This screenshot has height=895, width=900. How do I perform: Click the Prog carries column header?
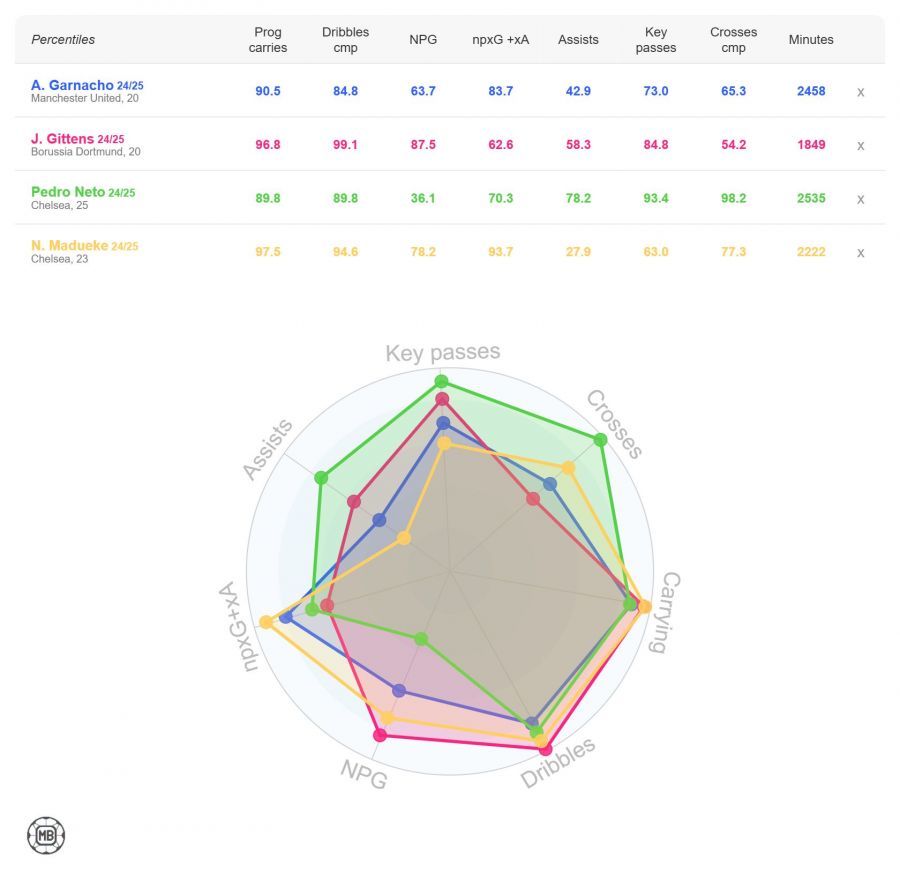point(268,40)
